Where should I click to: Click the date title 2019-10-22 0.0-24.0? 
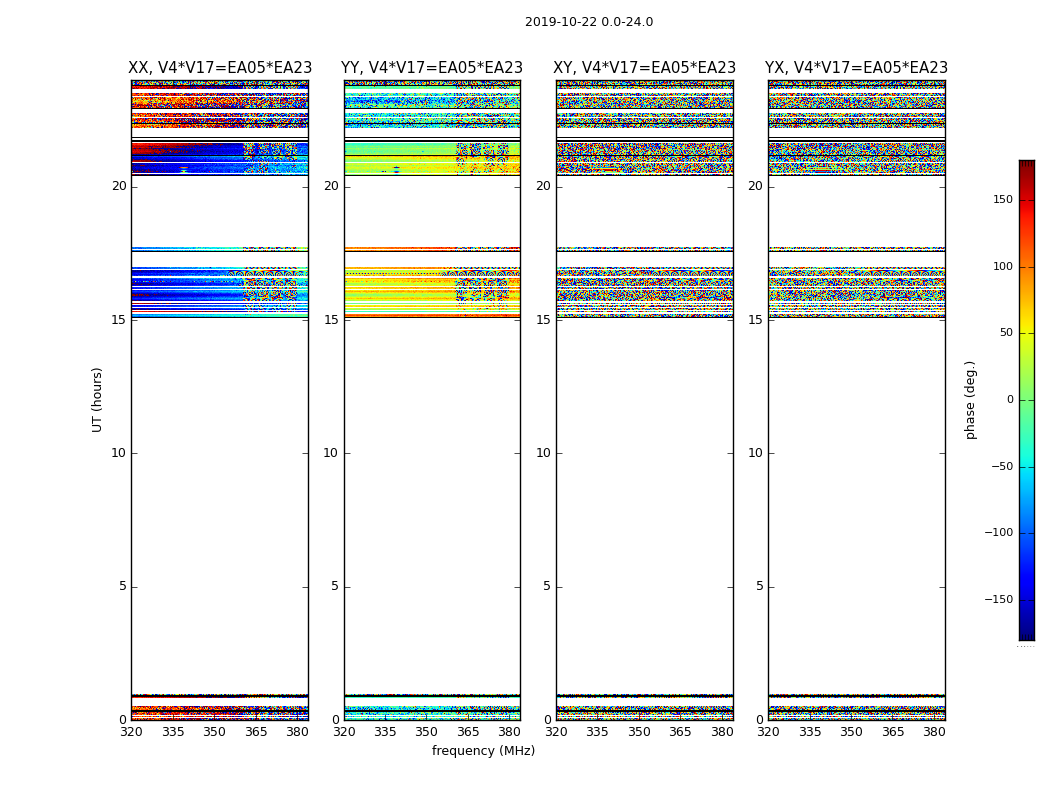tap(588, 22)
